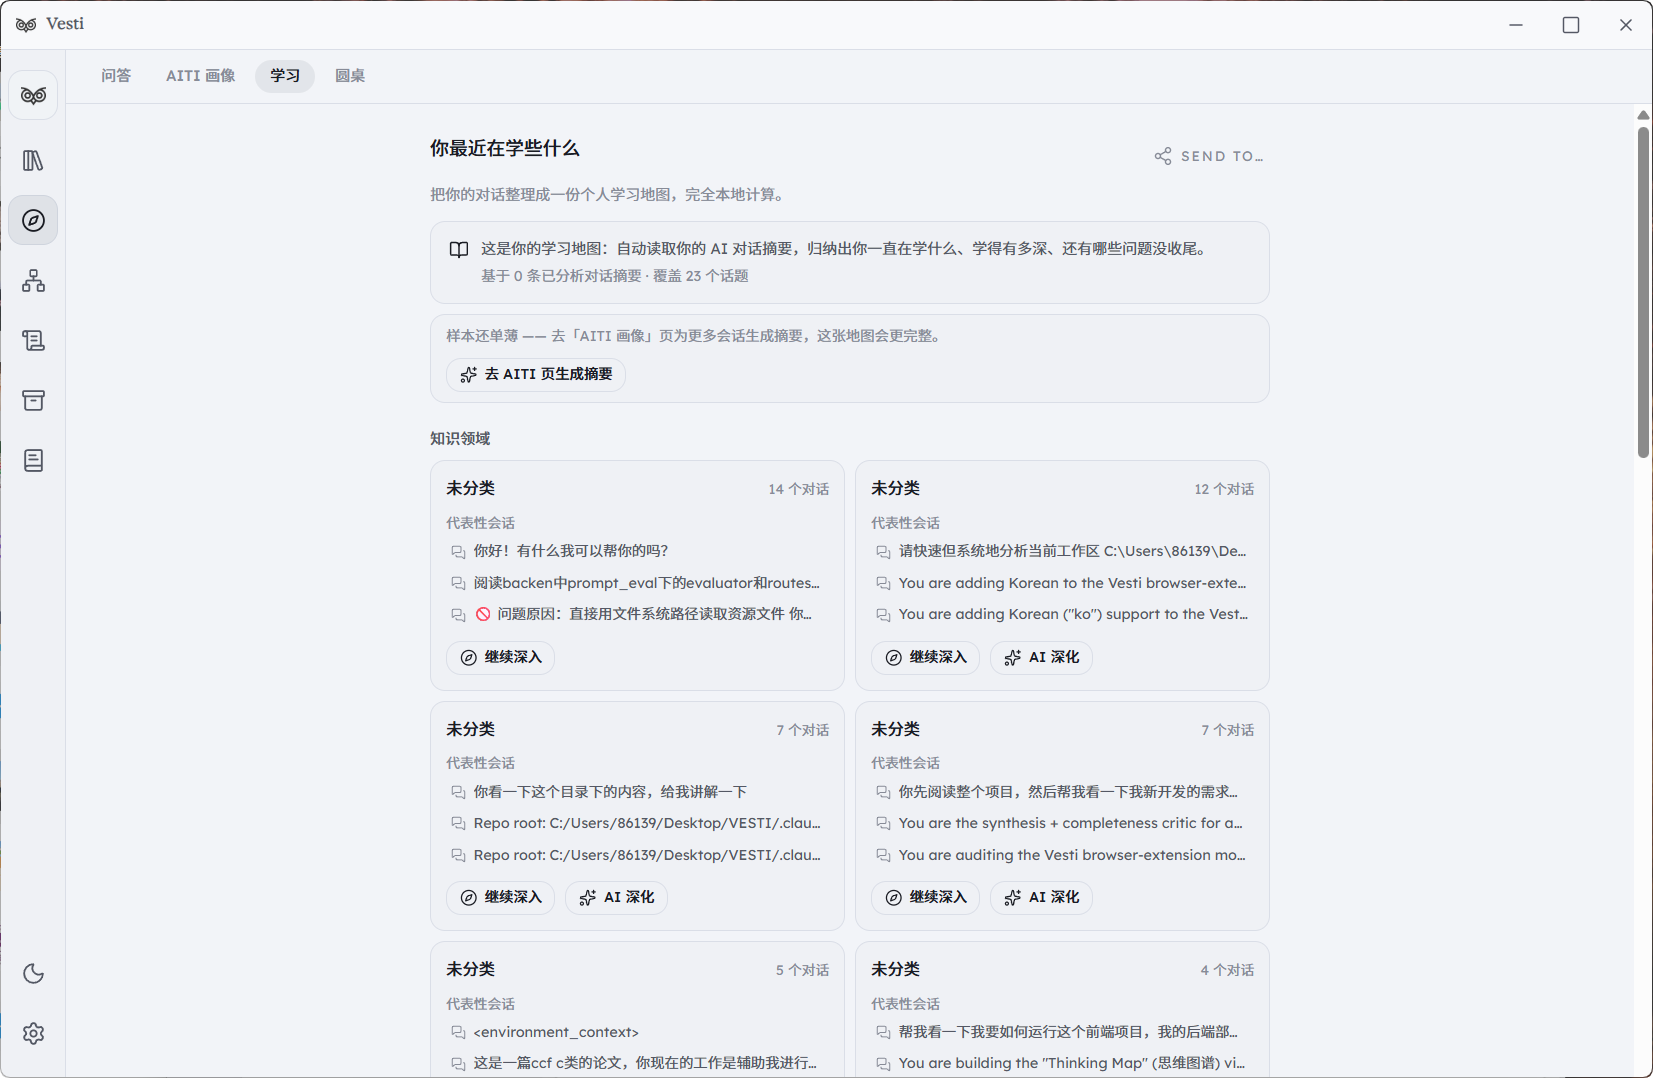Toggle dark mode moon icon
1653x1078 pixels.
tap(33, 973)
